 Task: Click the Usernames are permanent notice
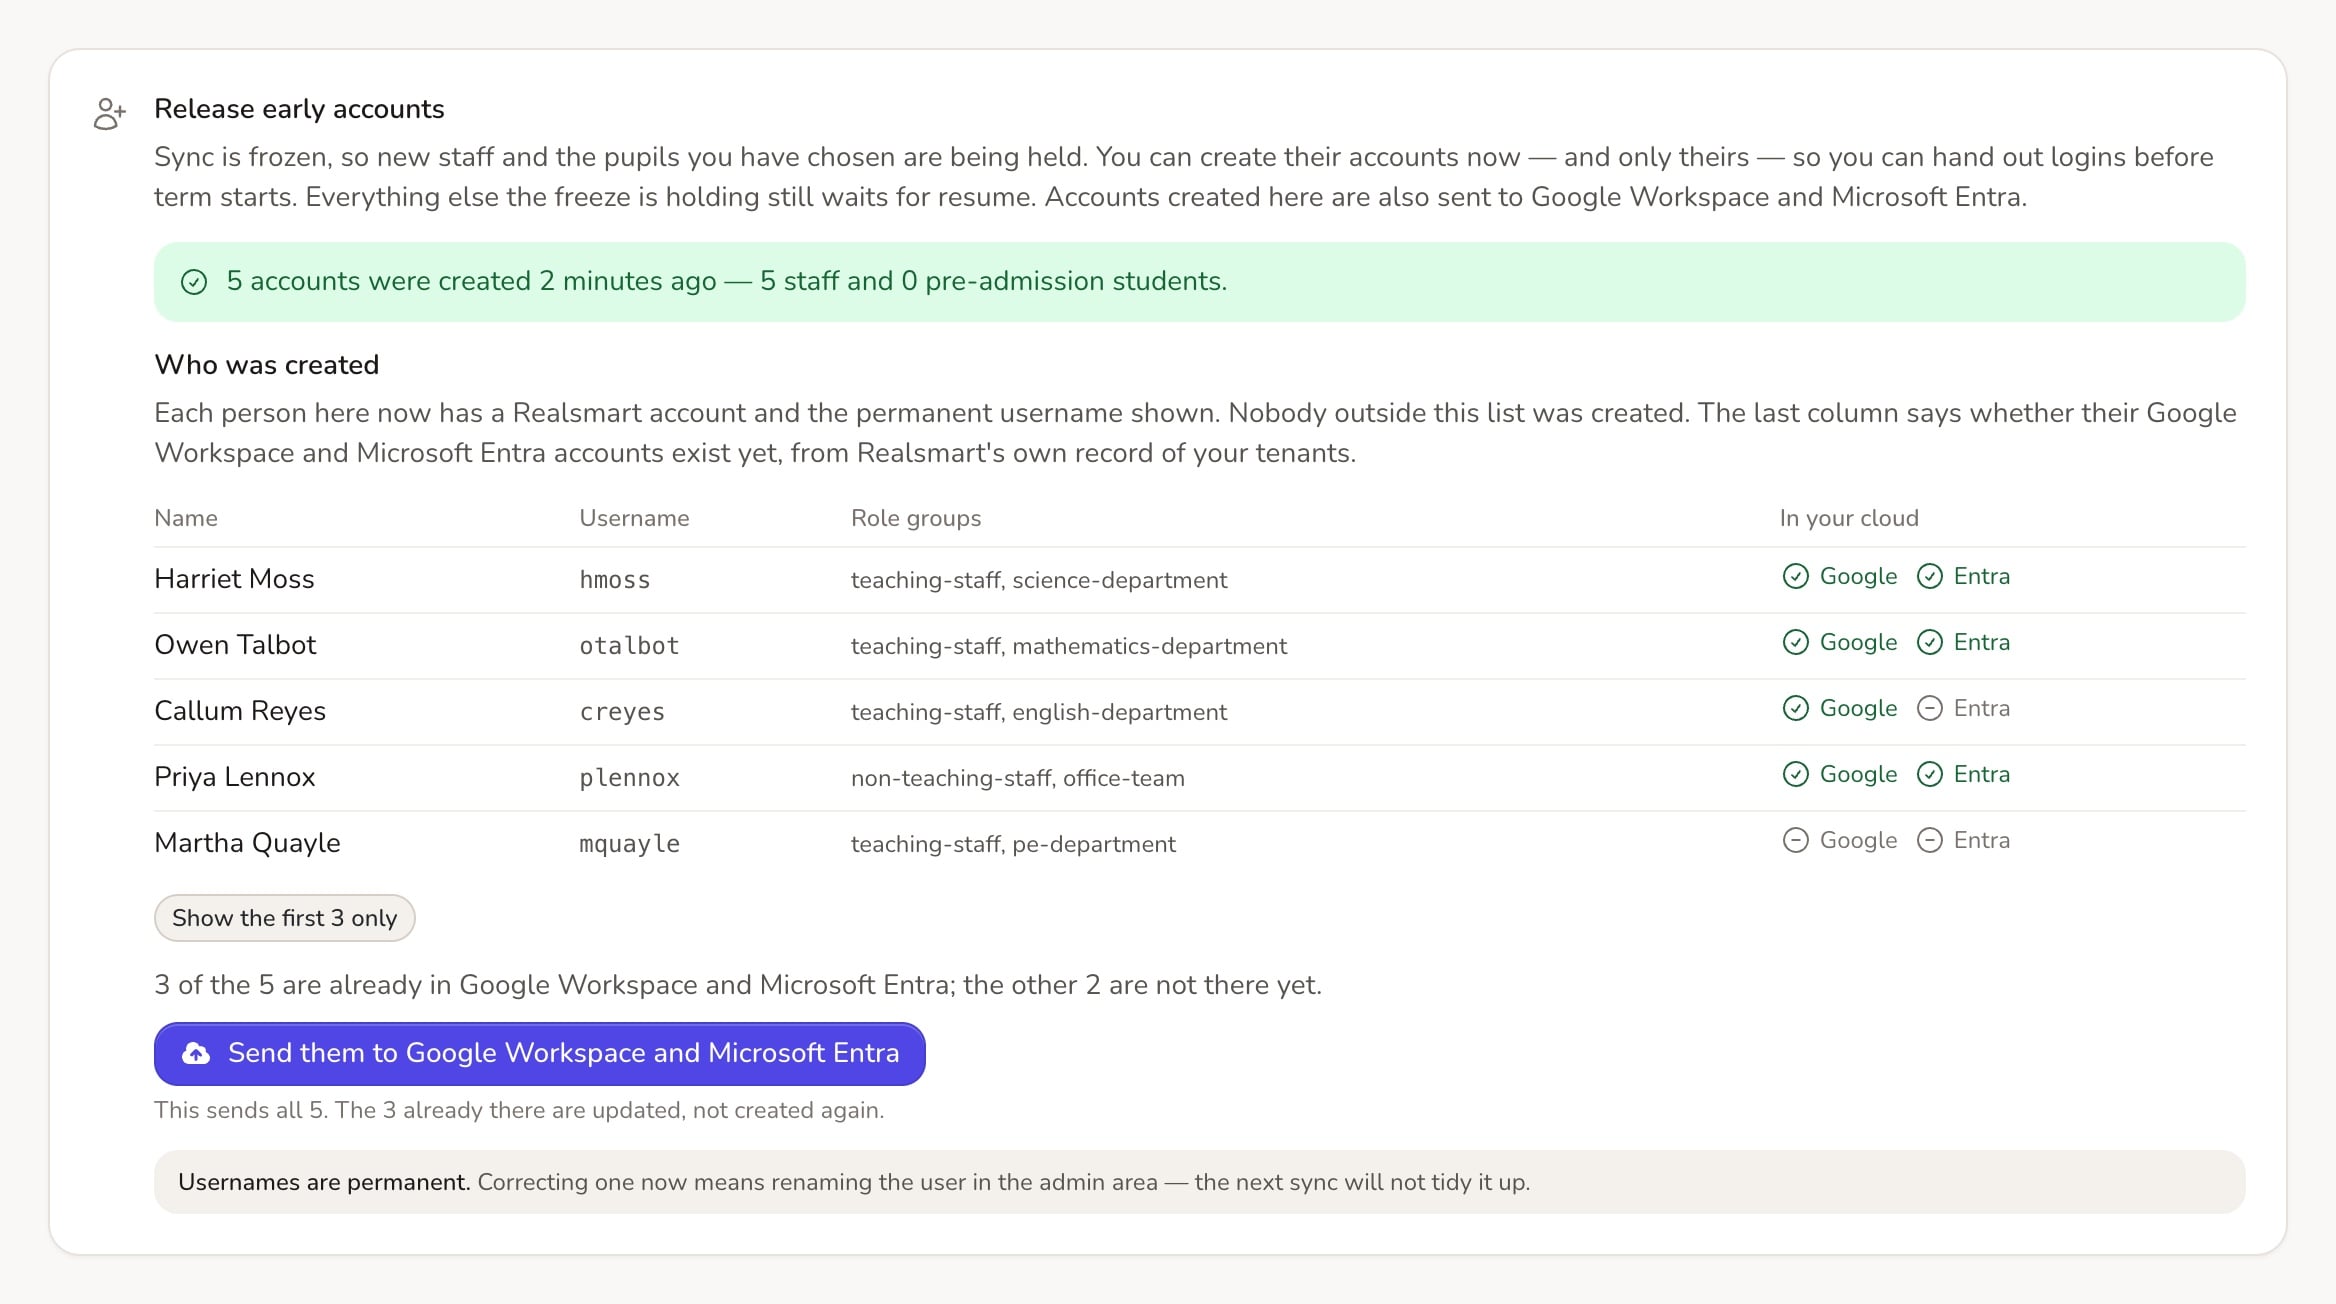pos(1199,1182)
